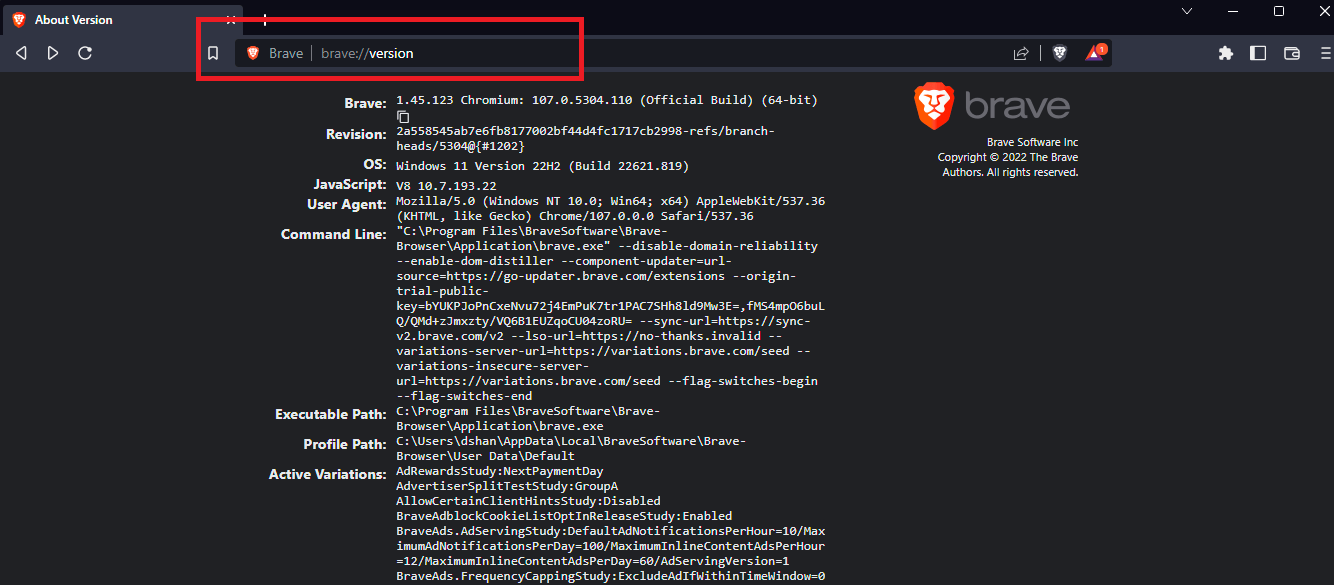Maximize the Brave browser window
The width and height of the screenshot is (1334, 585).
(1279, 11)
